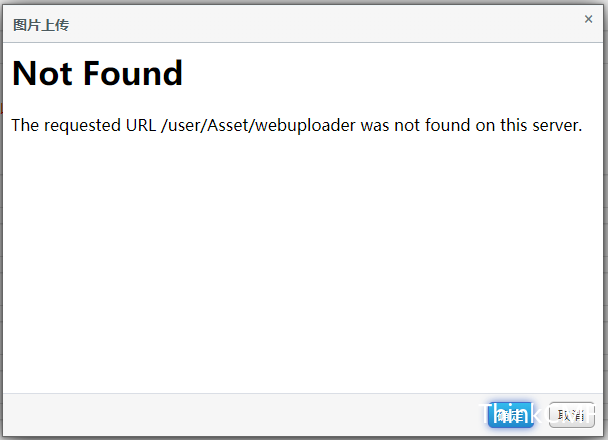Click the word "URL" in the error sentence
Image resolution: width=608 pixels, height=440 pixels.
141,126
